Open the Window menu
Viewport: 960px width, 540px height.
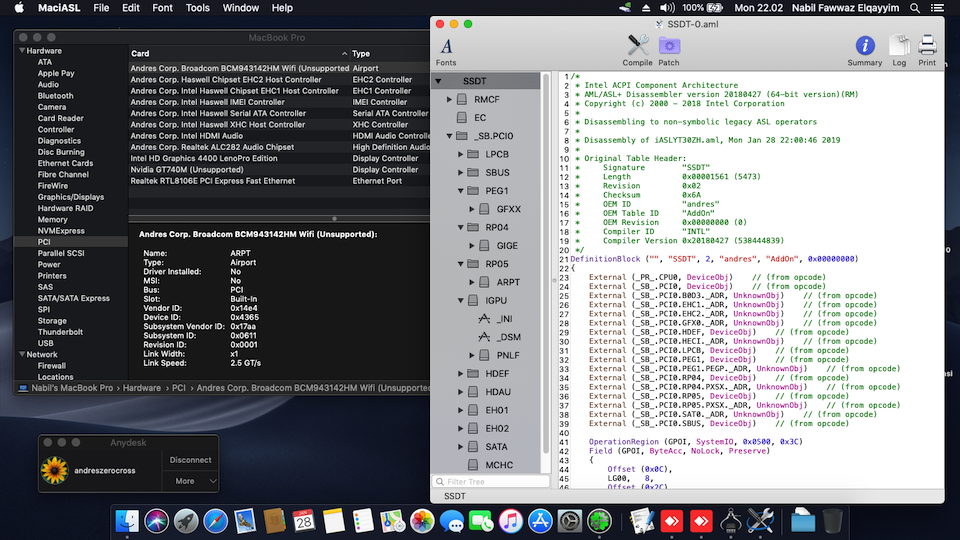pos(240,8)
